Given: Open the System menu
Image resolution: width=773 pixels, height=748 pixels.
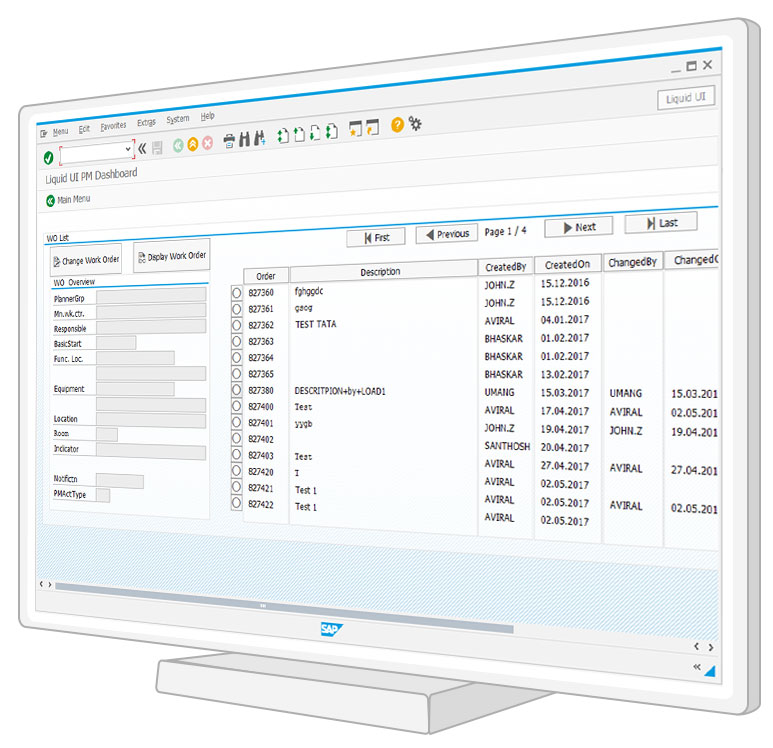Looking at the screenshot, I should (x=177, y=120).
